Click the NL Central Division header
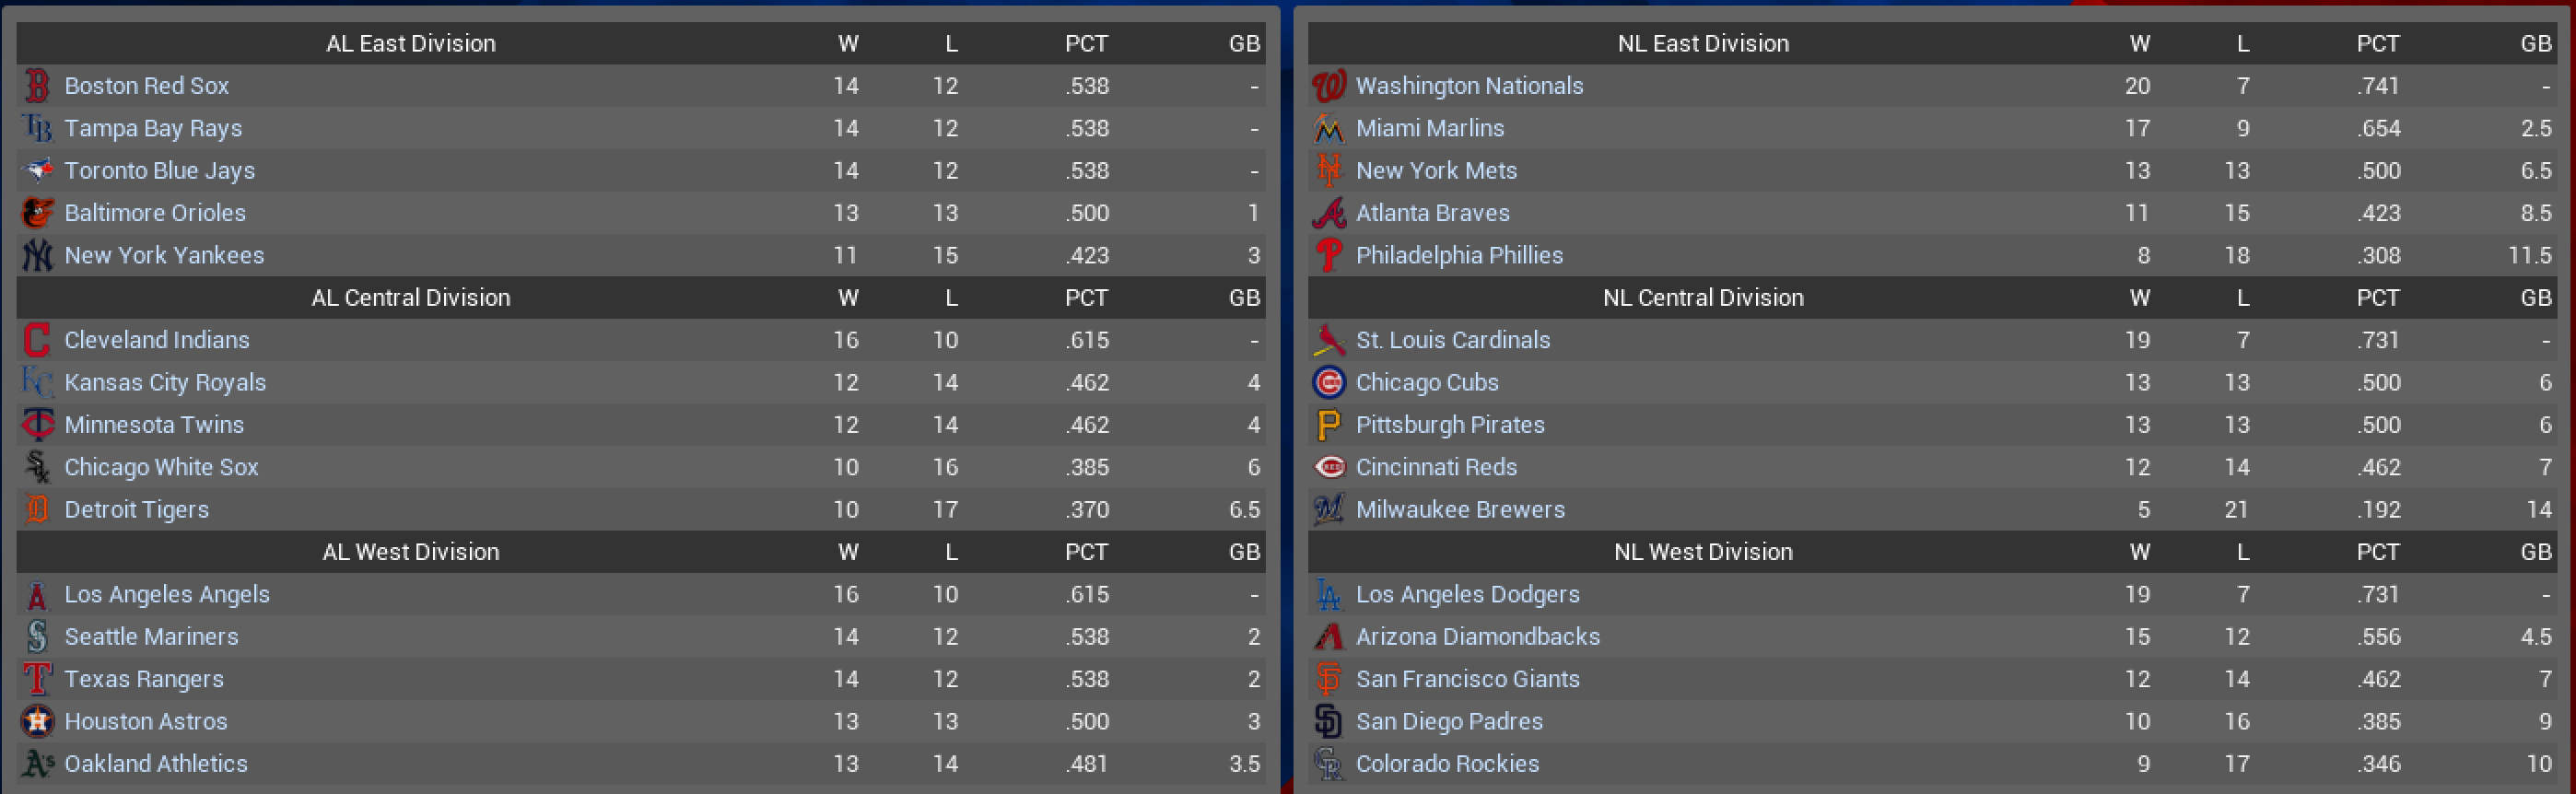 point(1702,298)
